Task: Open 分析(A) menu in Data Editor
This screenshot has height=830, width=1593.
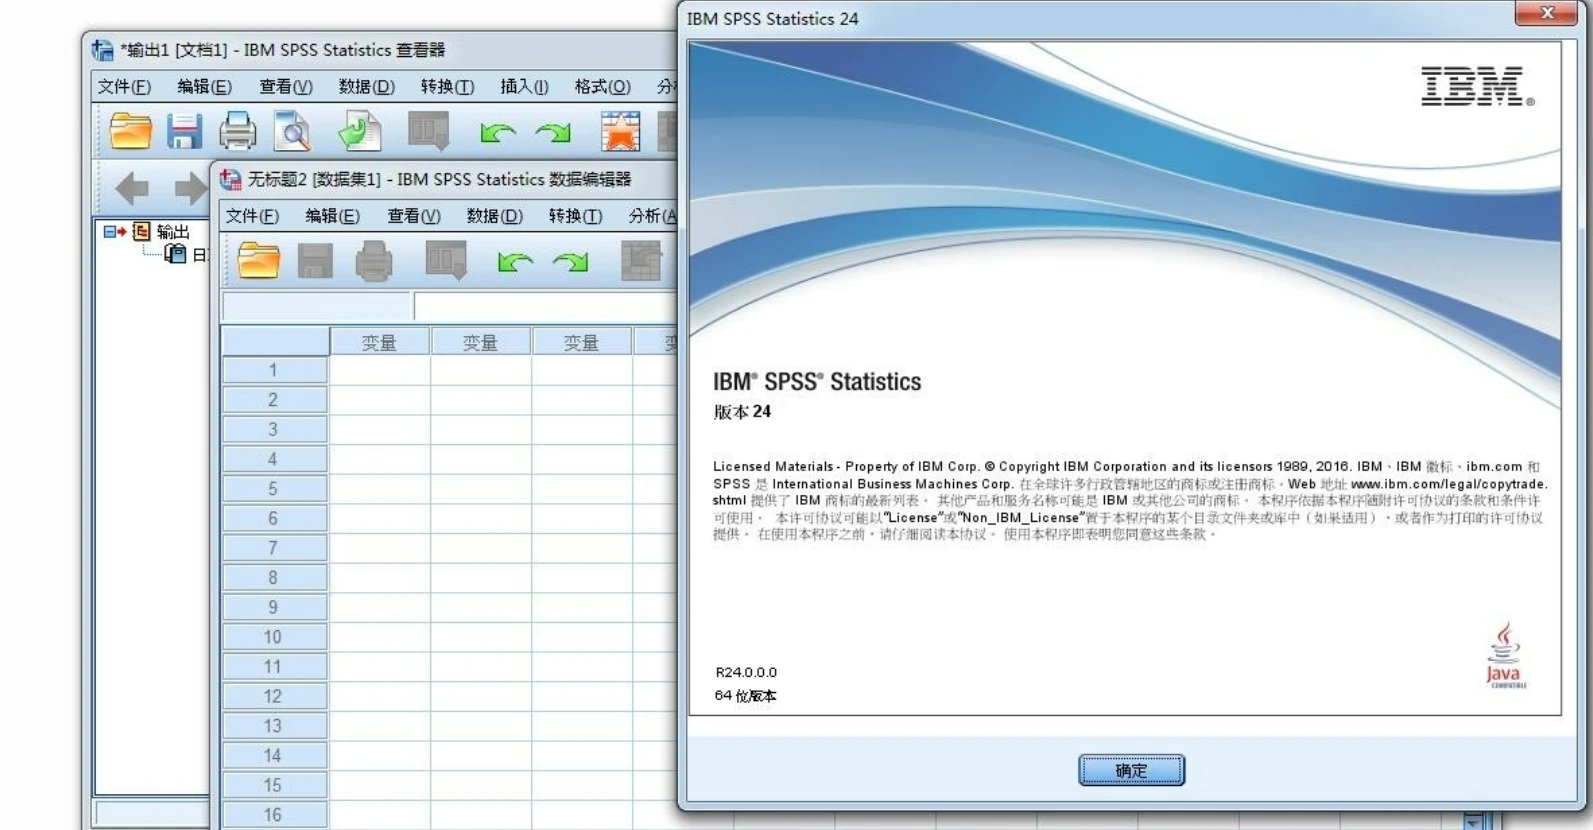Action: pos(653,216)
